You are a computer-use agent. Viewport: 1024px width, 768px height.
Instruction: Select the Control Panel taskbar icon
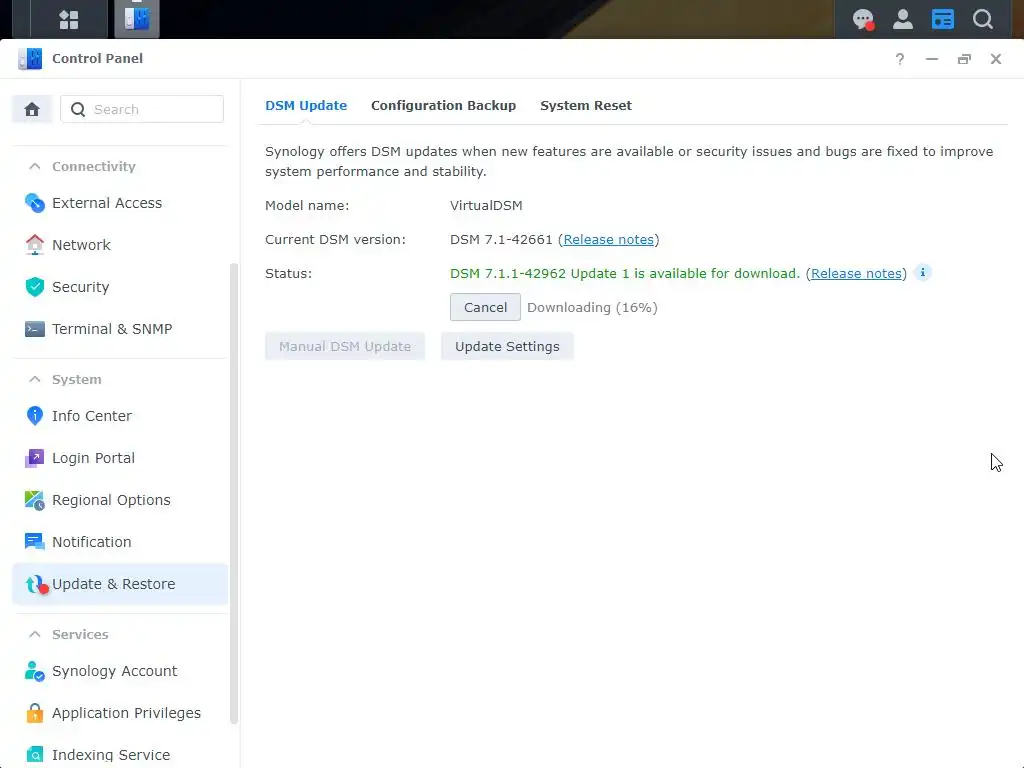tap(136, 19)
